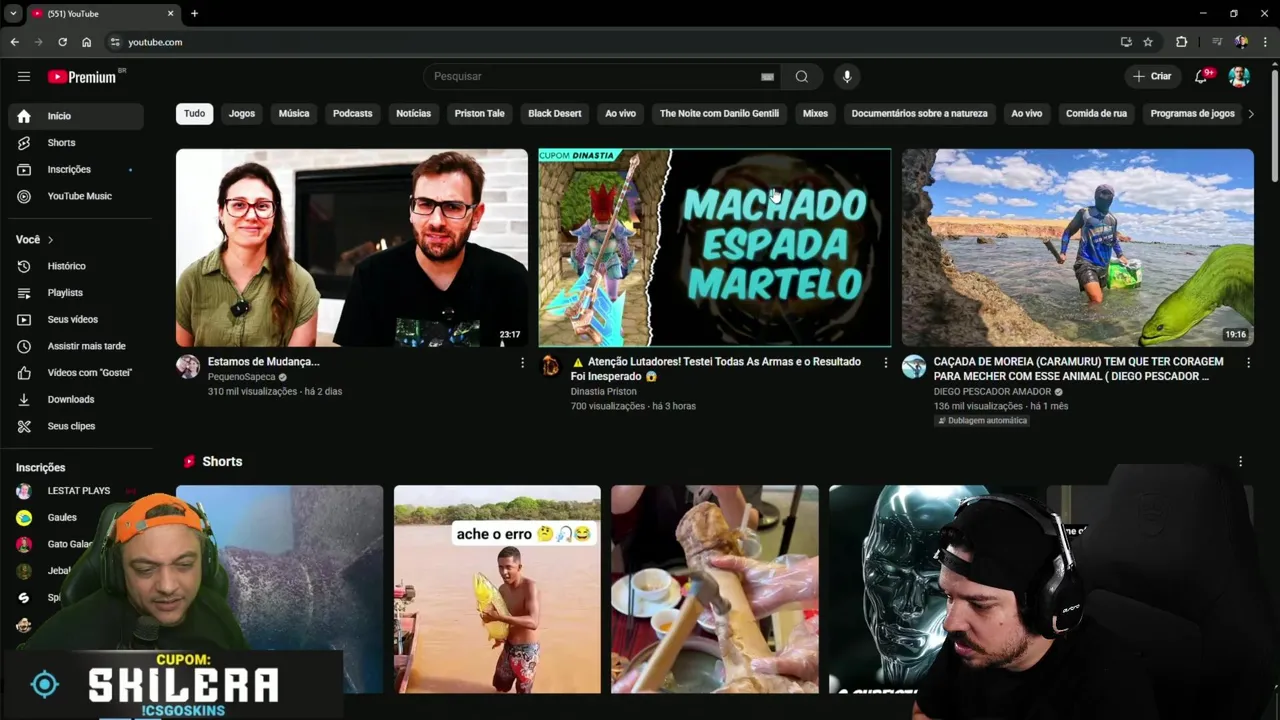Viewport: 1280px width, 720px height.
Task: Select the Notícias filter chip
Action: [x=413, y=114]
